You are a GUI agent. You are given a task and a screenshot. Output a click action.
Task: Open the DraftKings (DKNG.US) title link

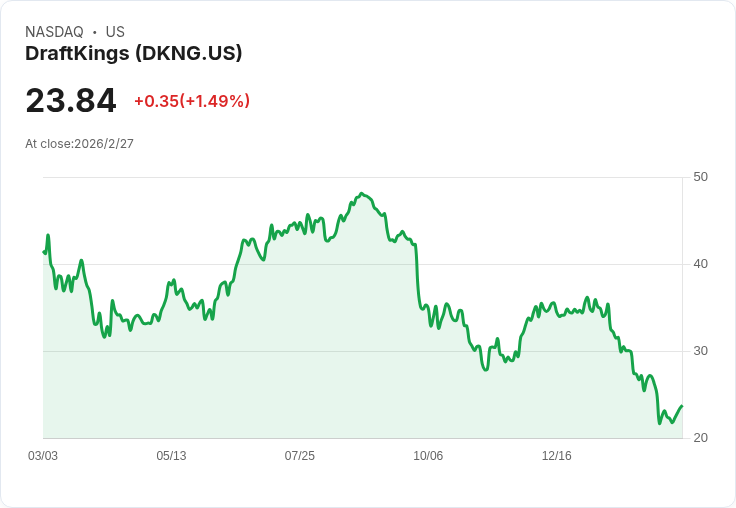pyautogui.click(x=134, y=54)
